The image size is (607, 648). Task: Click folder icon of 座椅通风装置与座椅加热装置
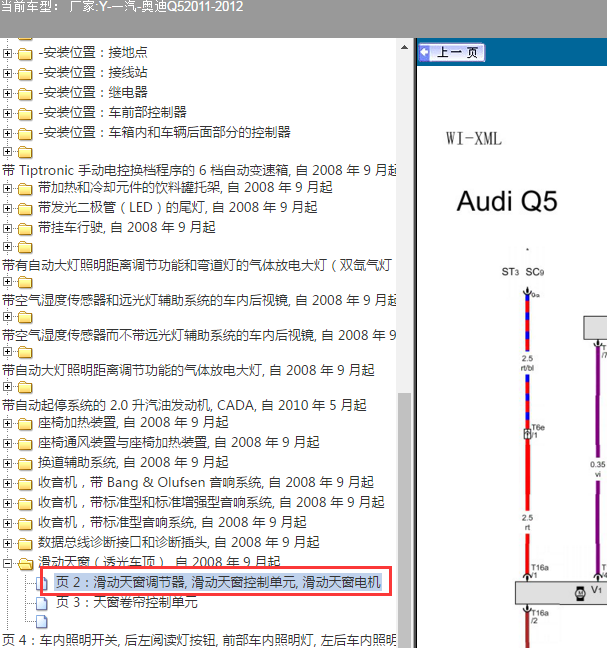coord(25,443)
